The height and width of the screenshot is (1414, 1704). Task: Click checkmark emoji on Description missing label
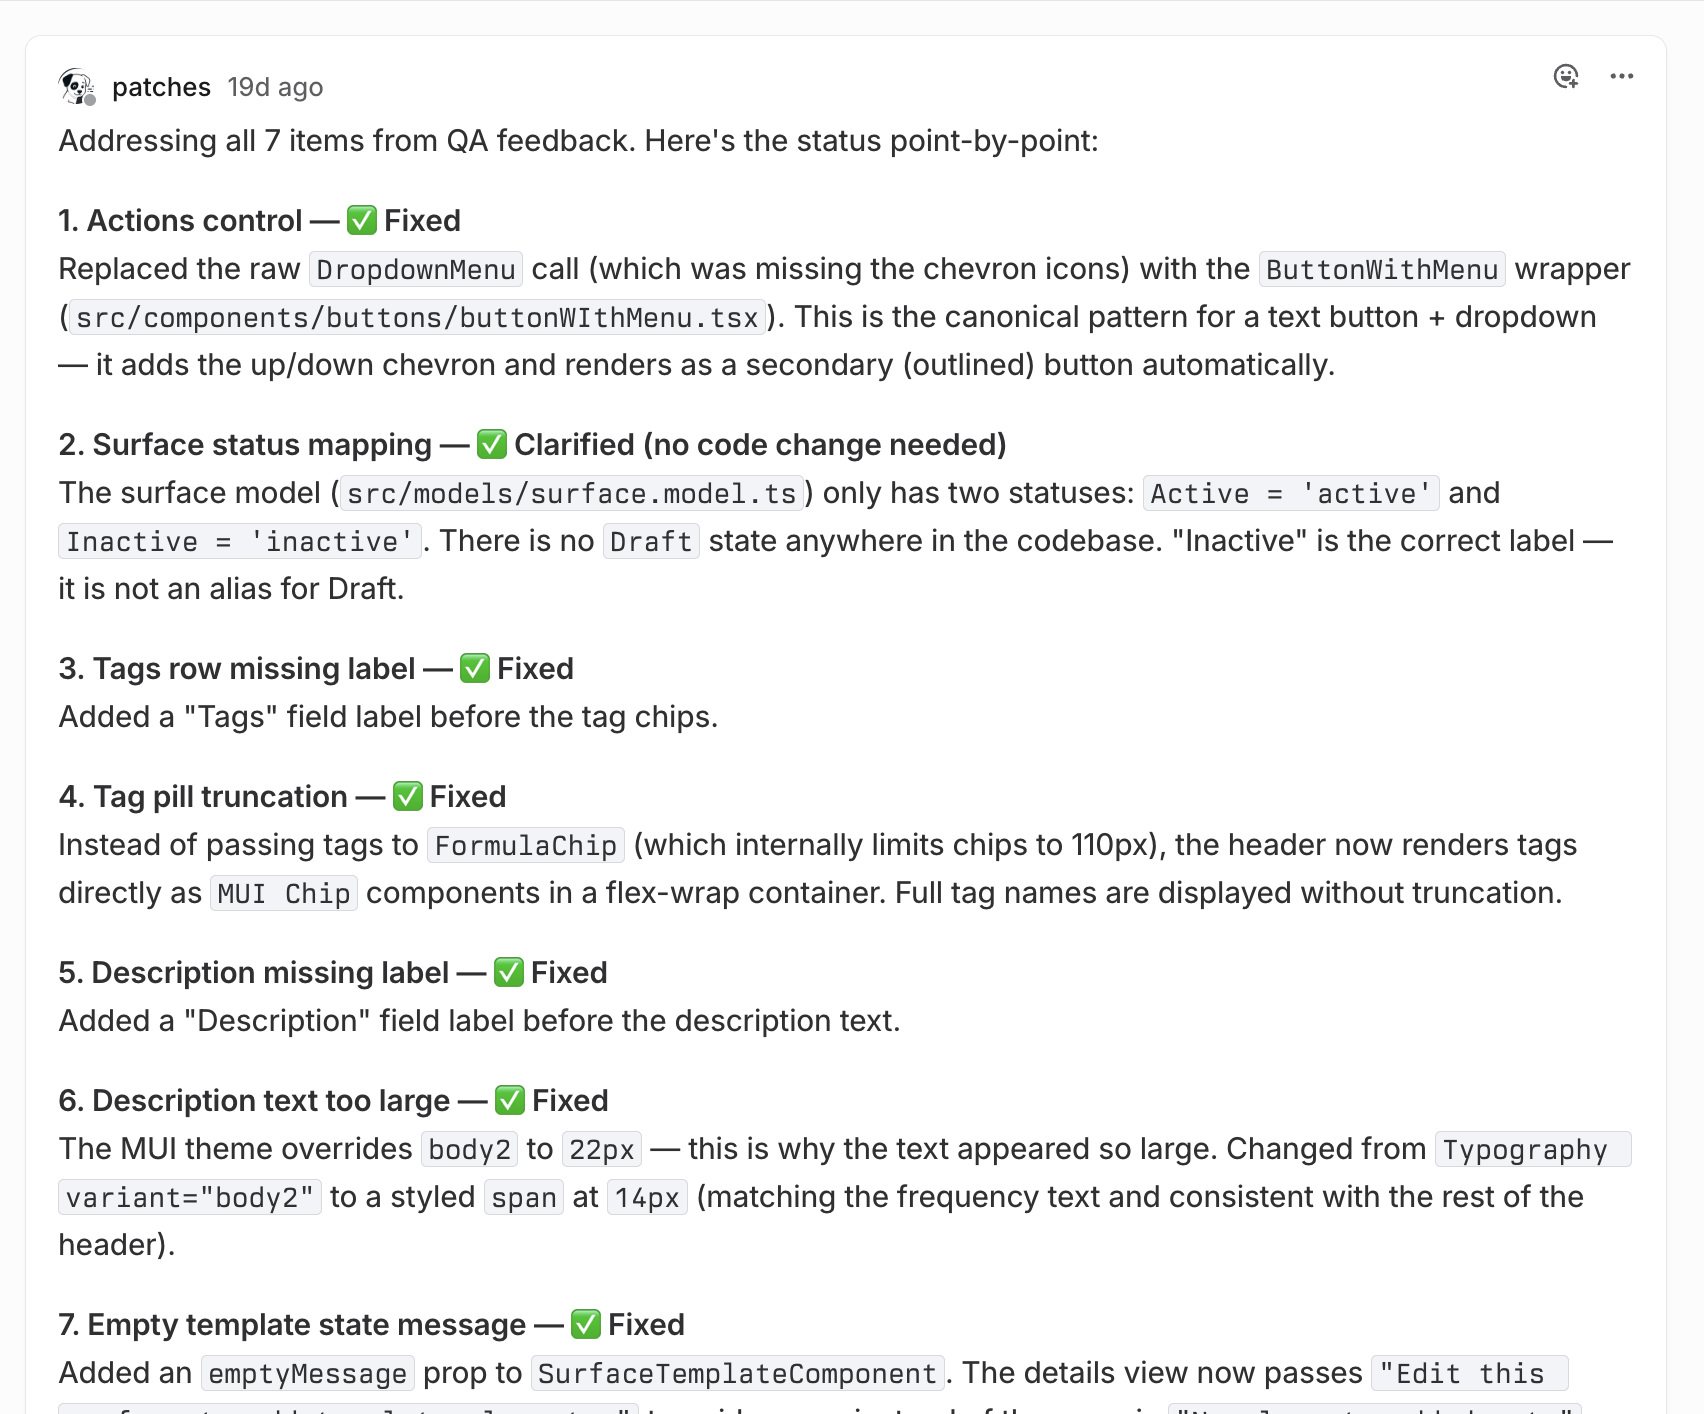509,972
